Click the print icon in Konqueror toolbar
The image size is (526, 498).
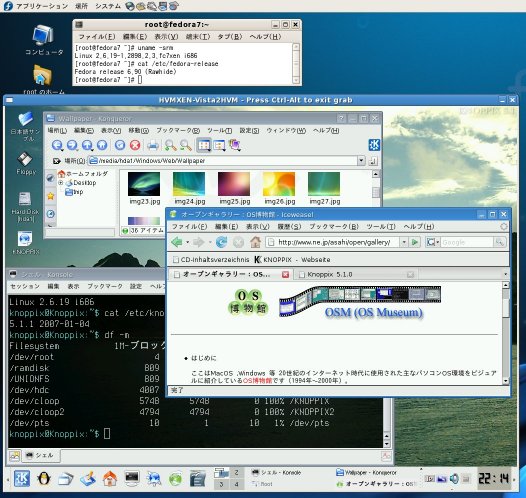coord(153,145)
